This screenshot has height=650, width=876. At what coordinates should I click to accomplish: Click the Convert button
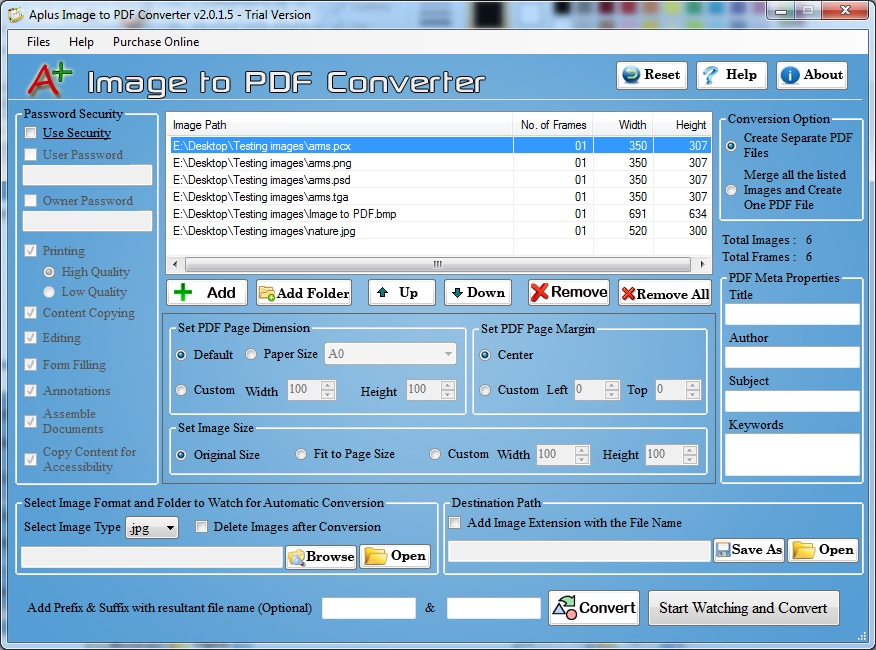pyautogui.click(x=594, y=608)
